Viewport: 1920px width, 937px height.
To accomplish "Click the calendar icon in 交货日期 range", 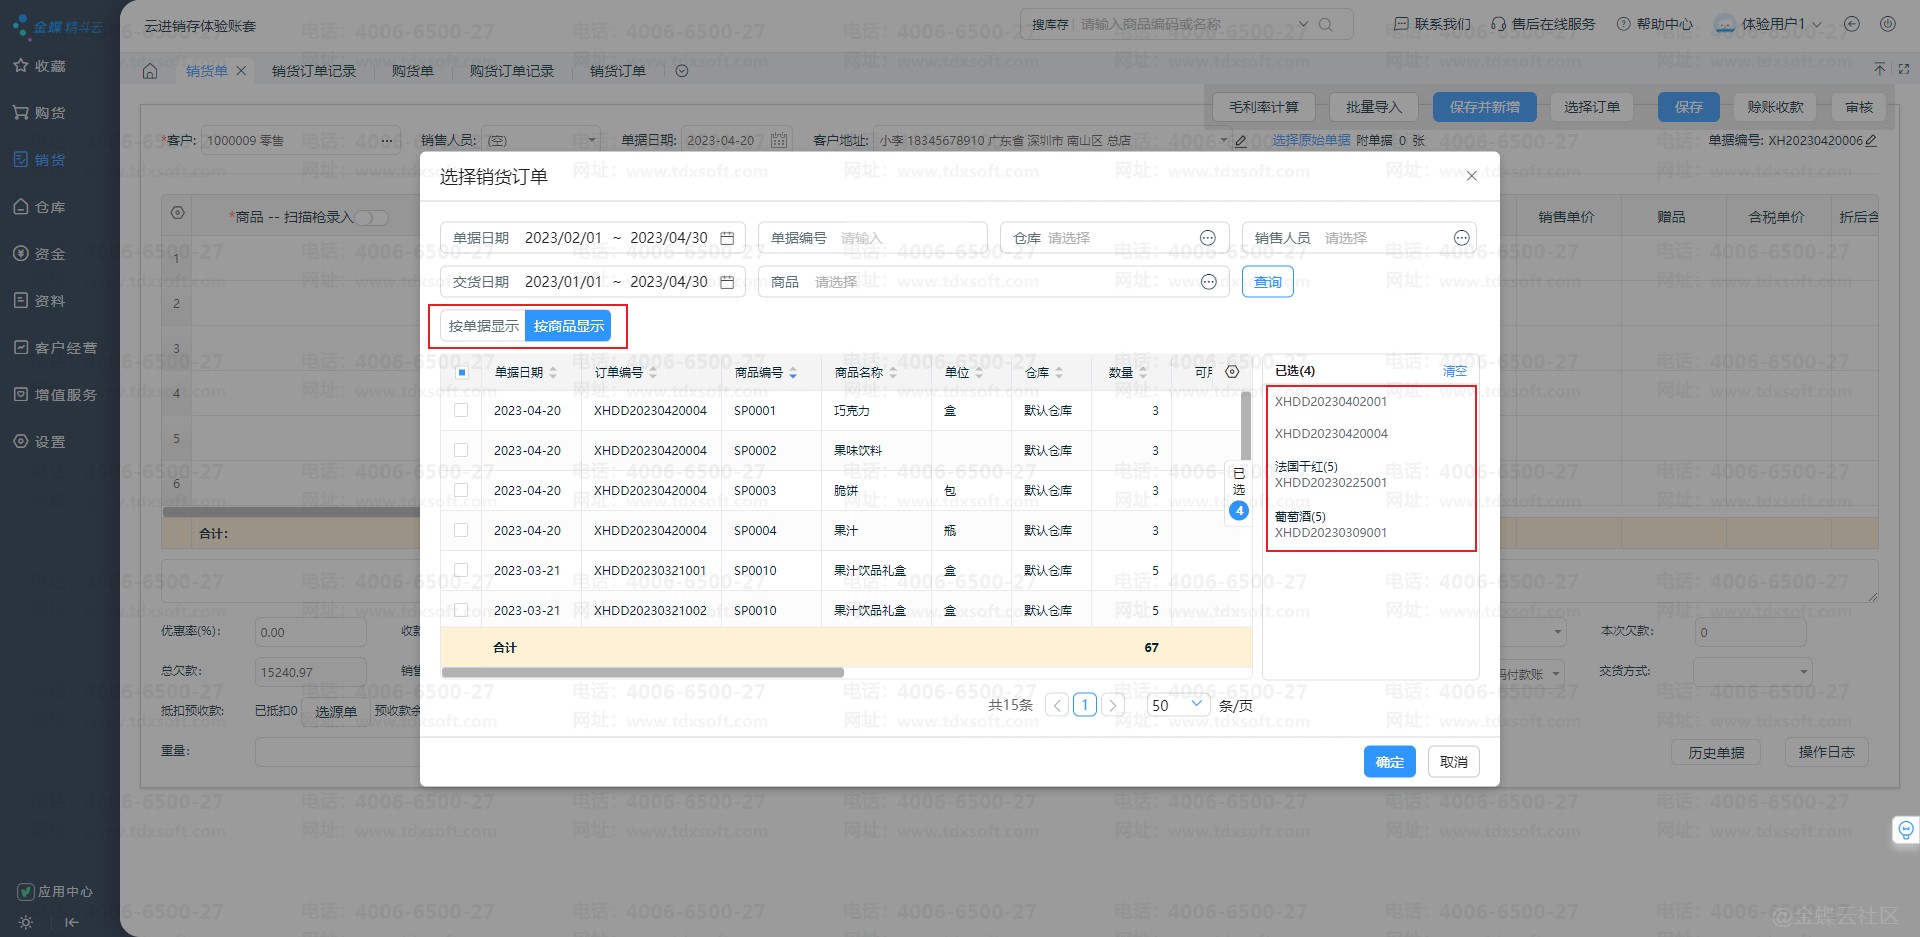I will click(x=727, y=282).
